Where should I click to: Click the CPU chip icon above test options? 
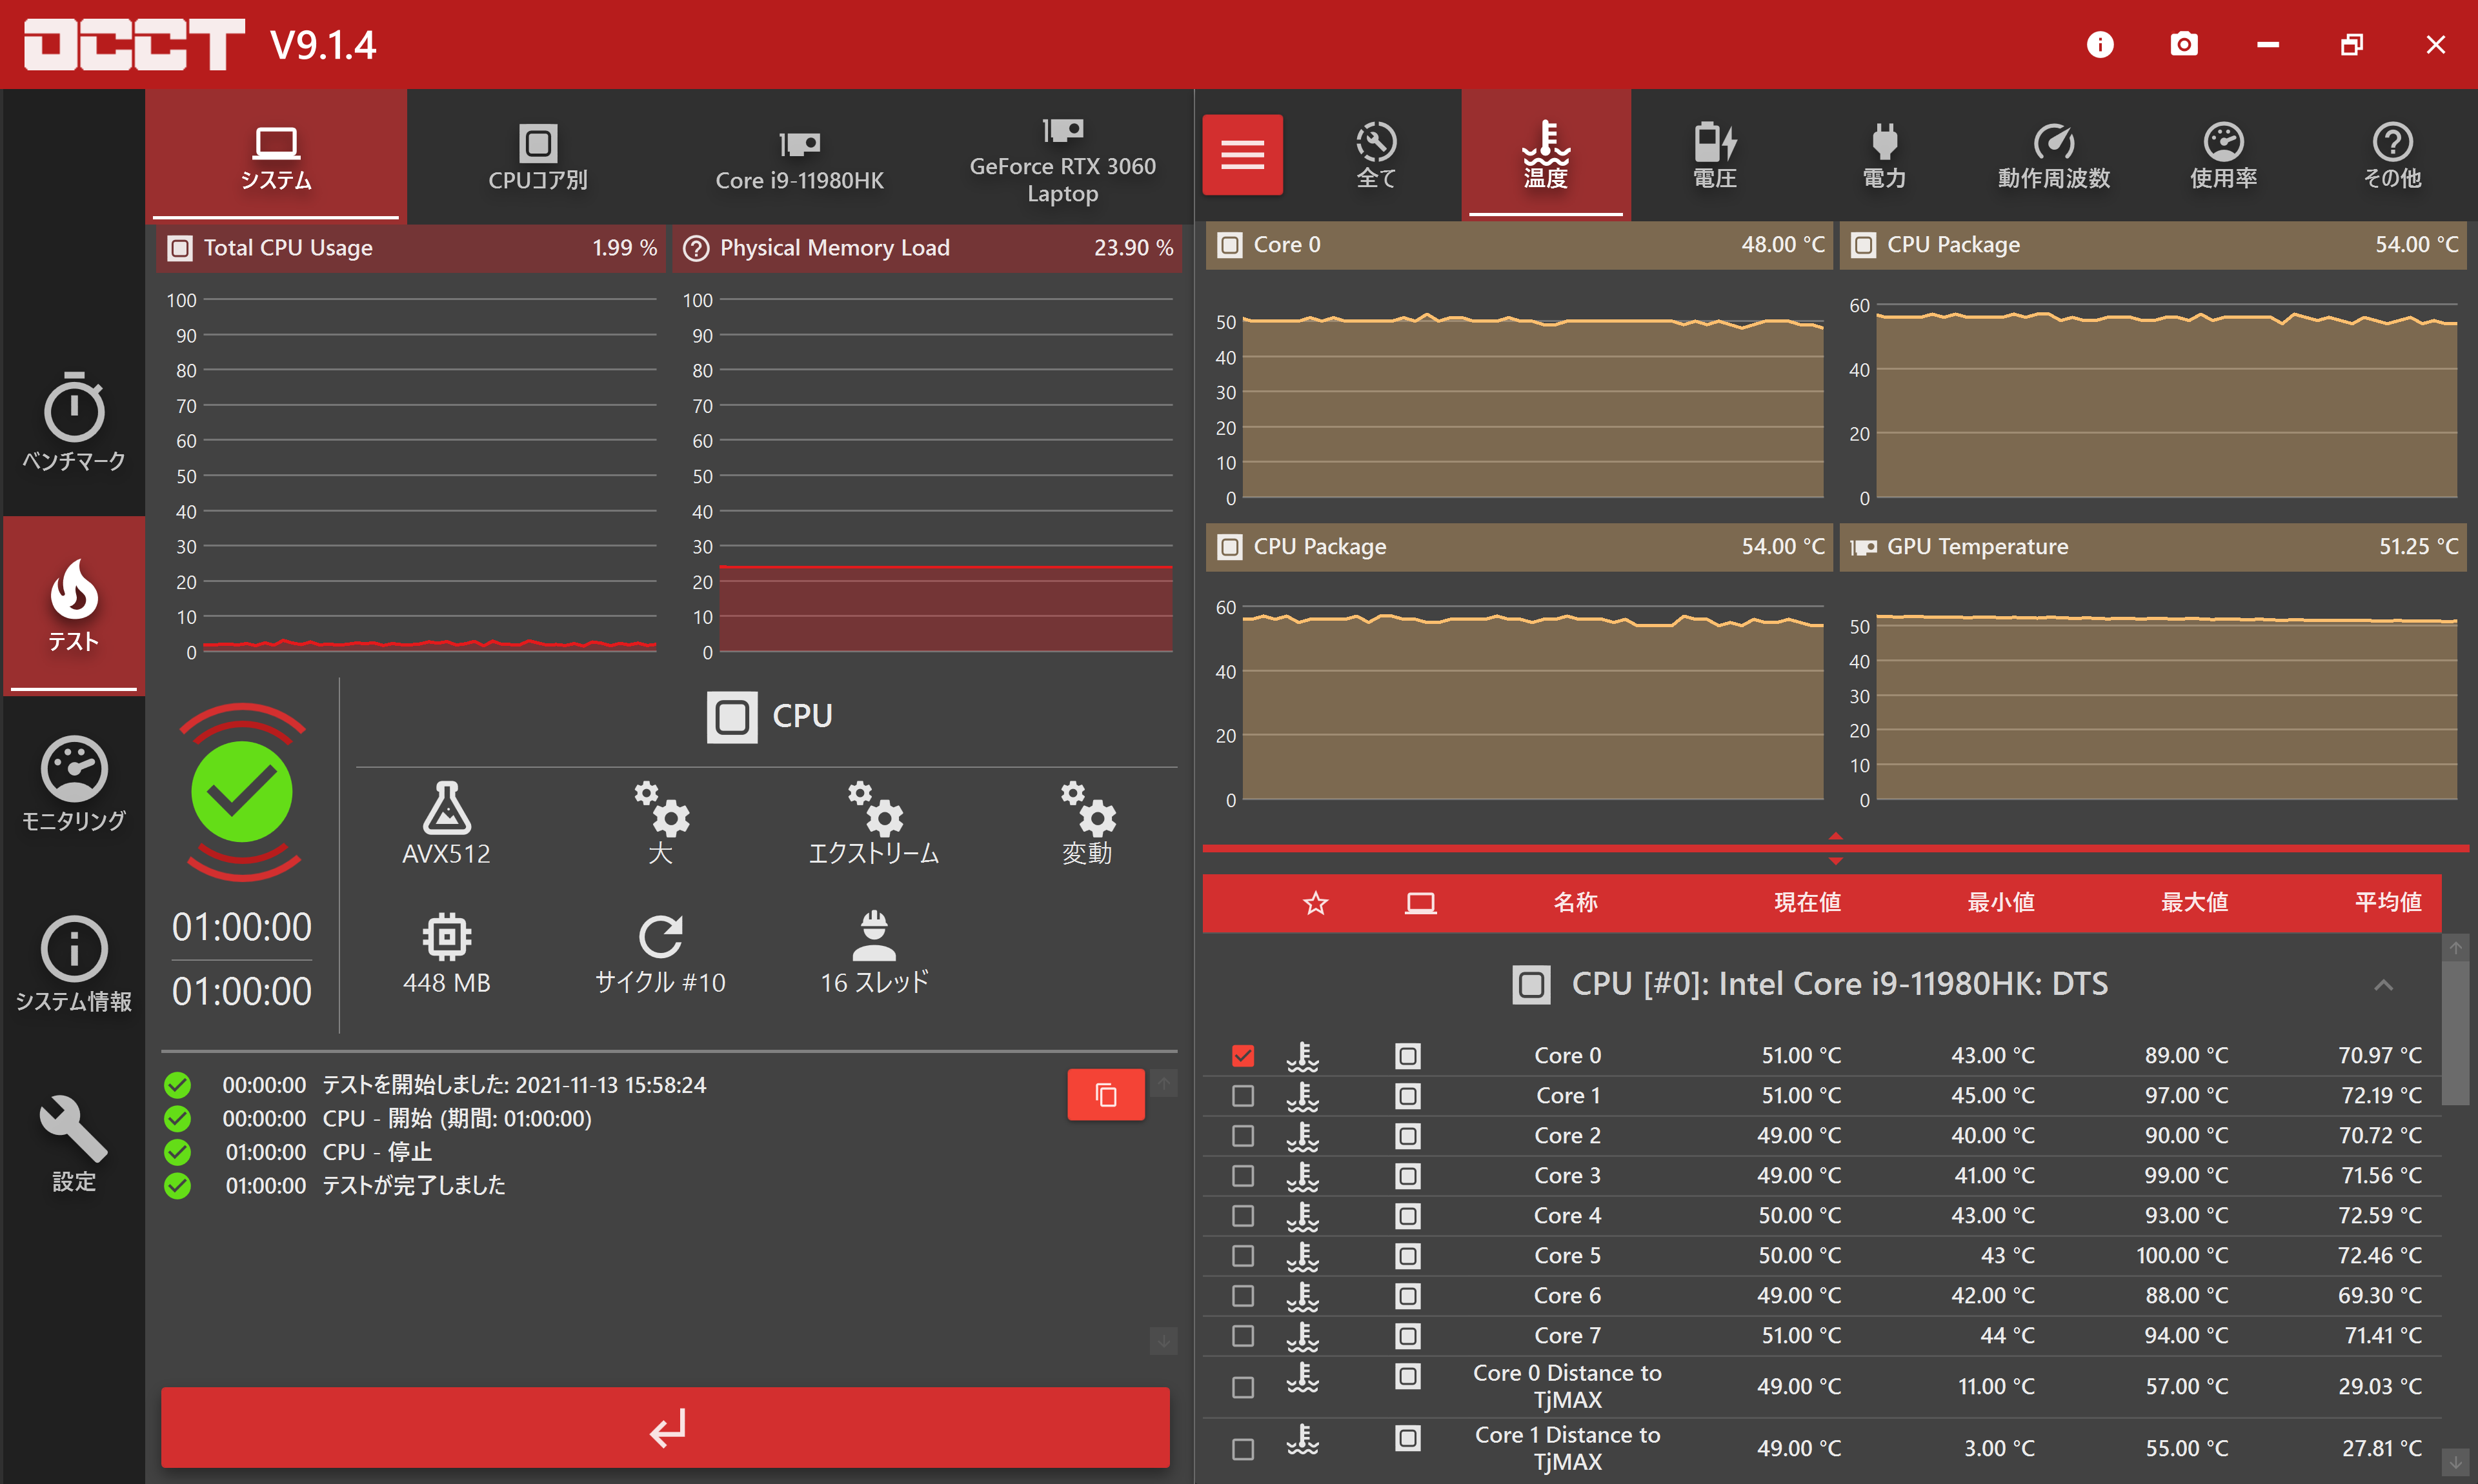[x=732, y=717]
